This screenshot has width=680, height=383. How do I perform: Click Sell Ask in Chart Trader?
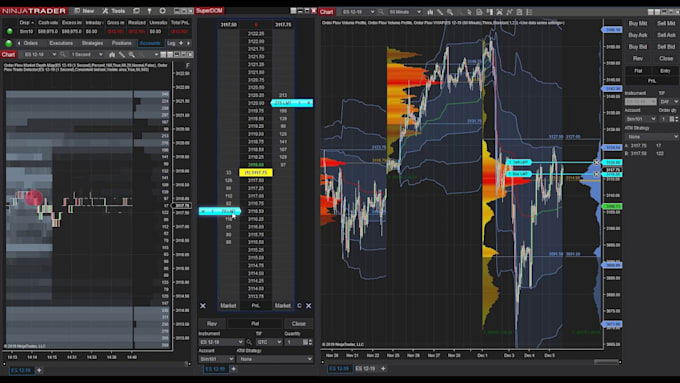666,35
